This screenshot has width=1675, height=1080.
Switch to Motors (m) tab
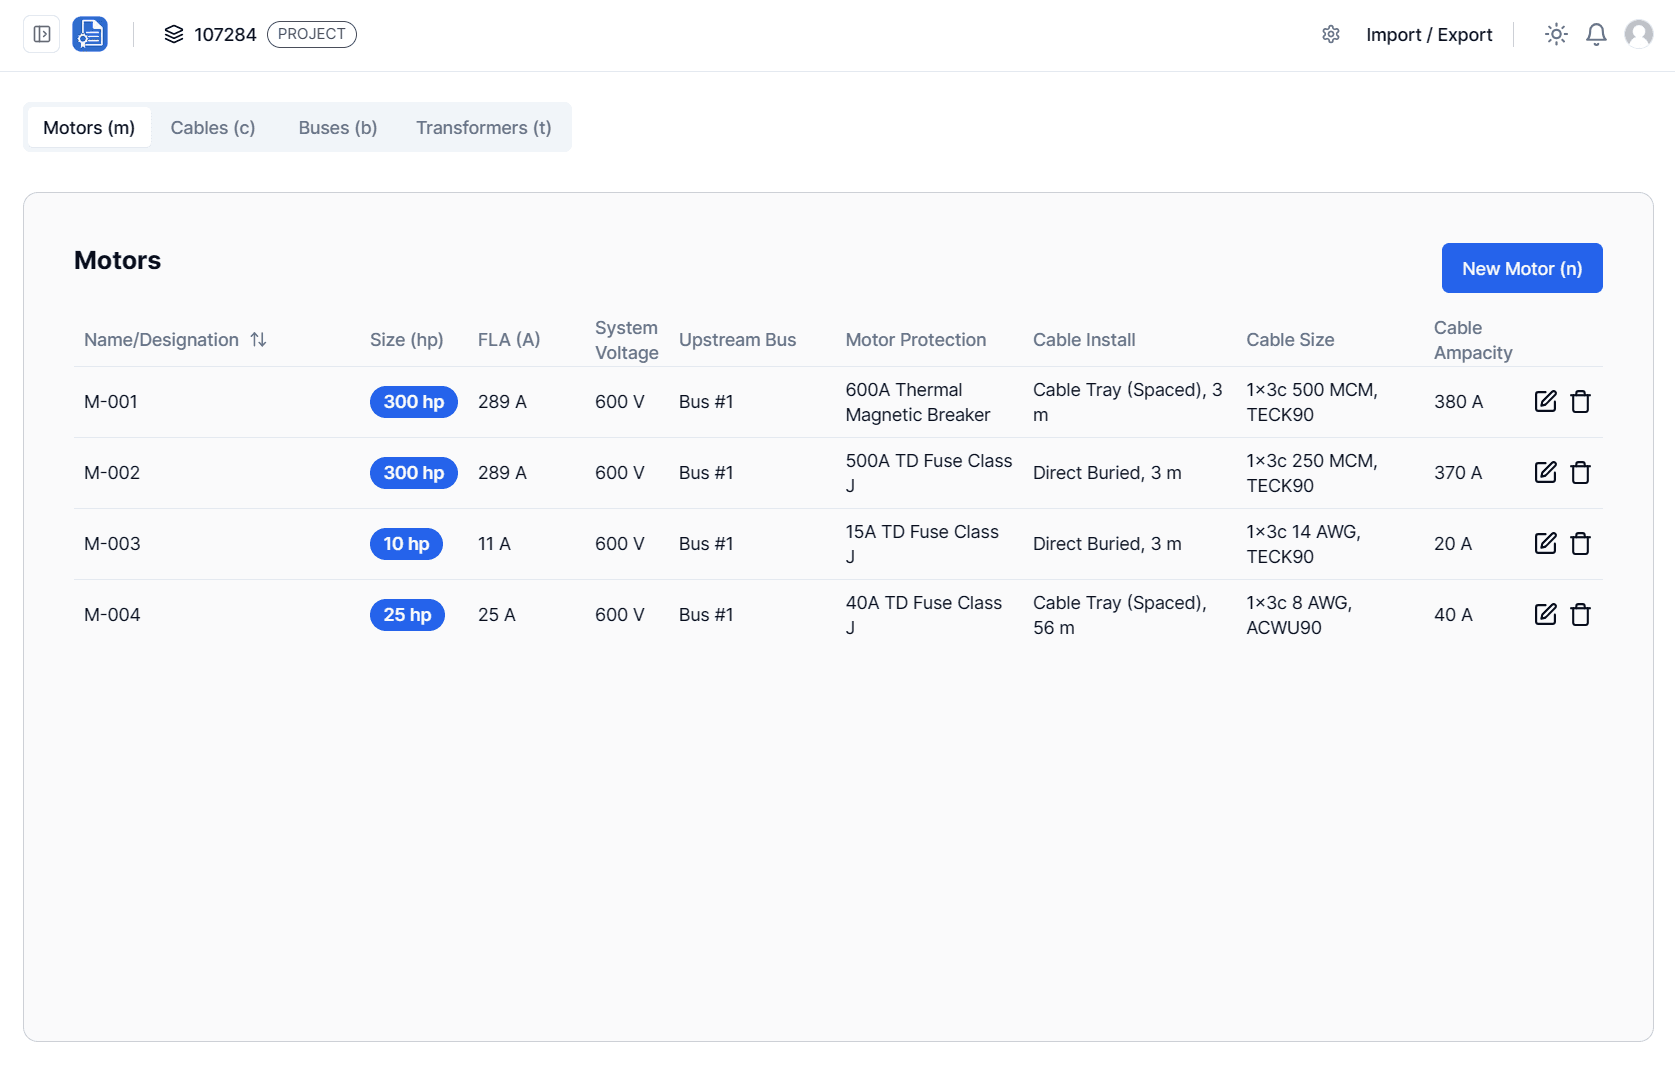(89, 128)
